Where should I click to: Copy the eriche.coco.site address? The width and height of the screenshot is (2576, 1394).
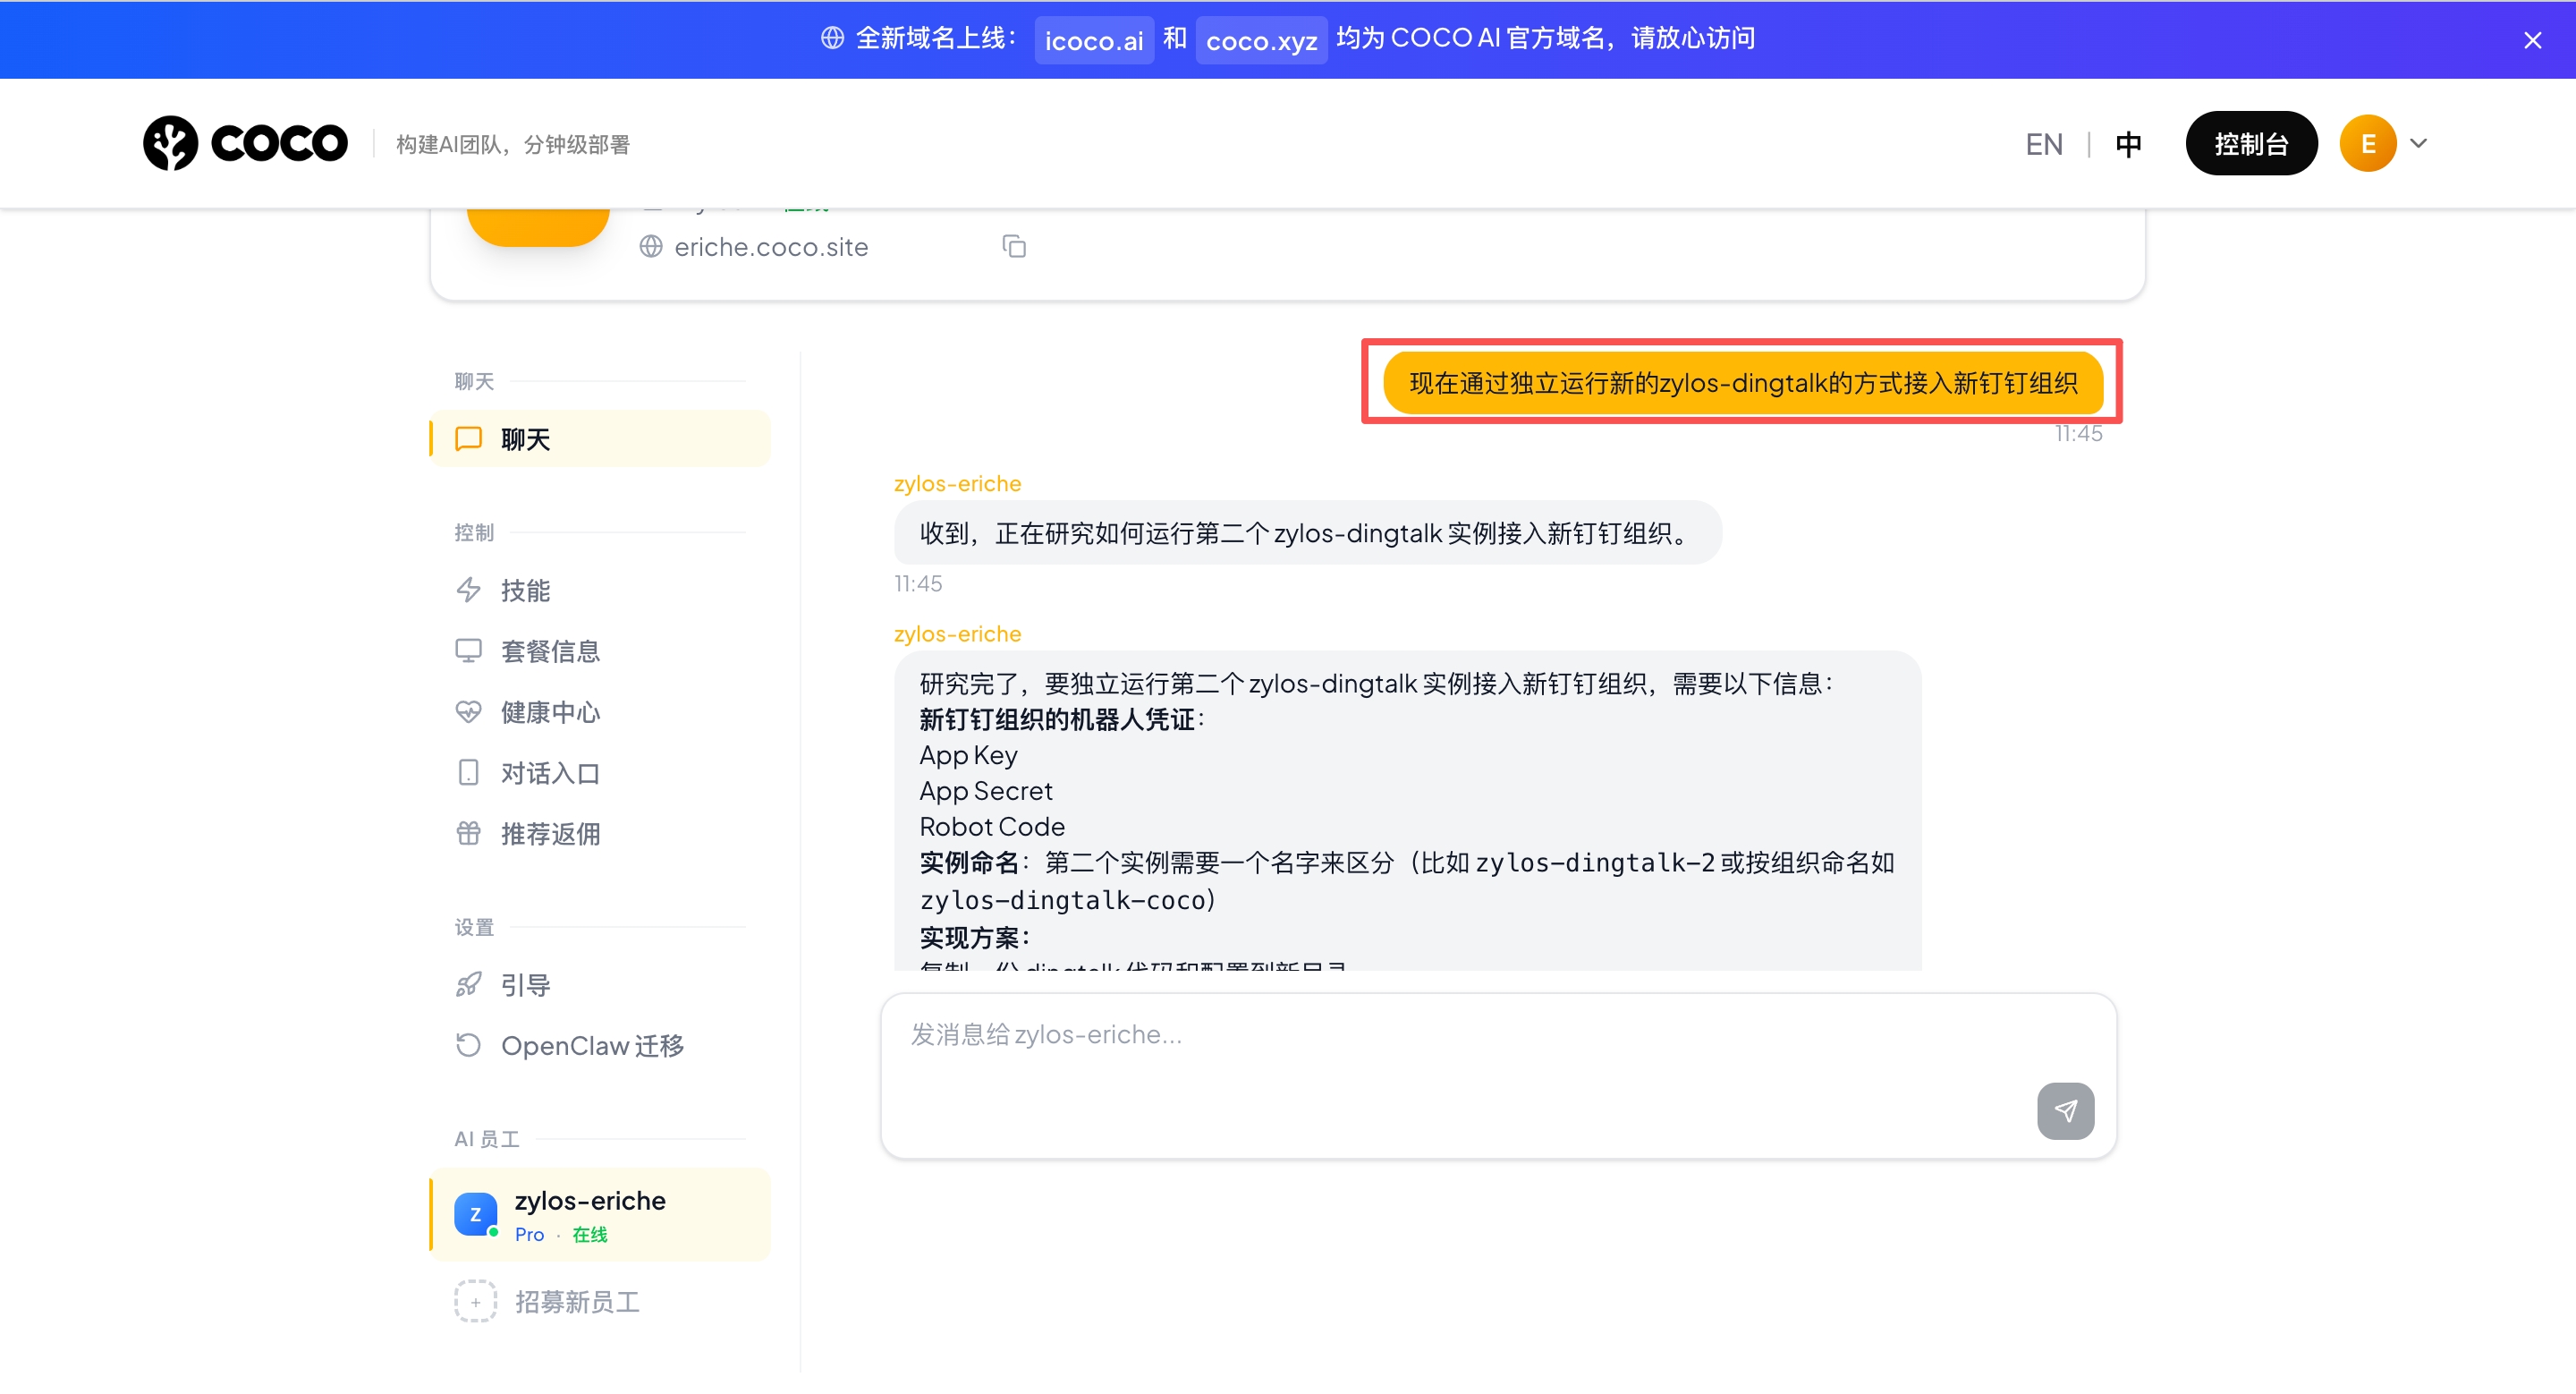coord(1014,246)
